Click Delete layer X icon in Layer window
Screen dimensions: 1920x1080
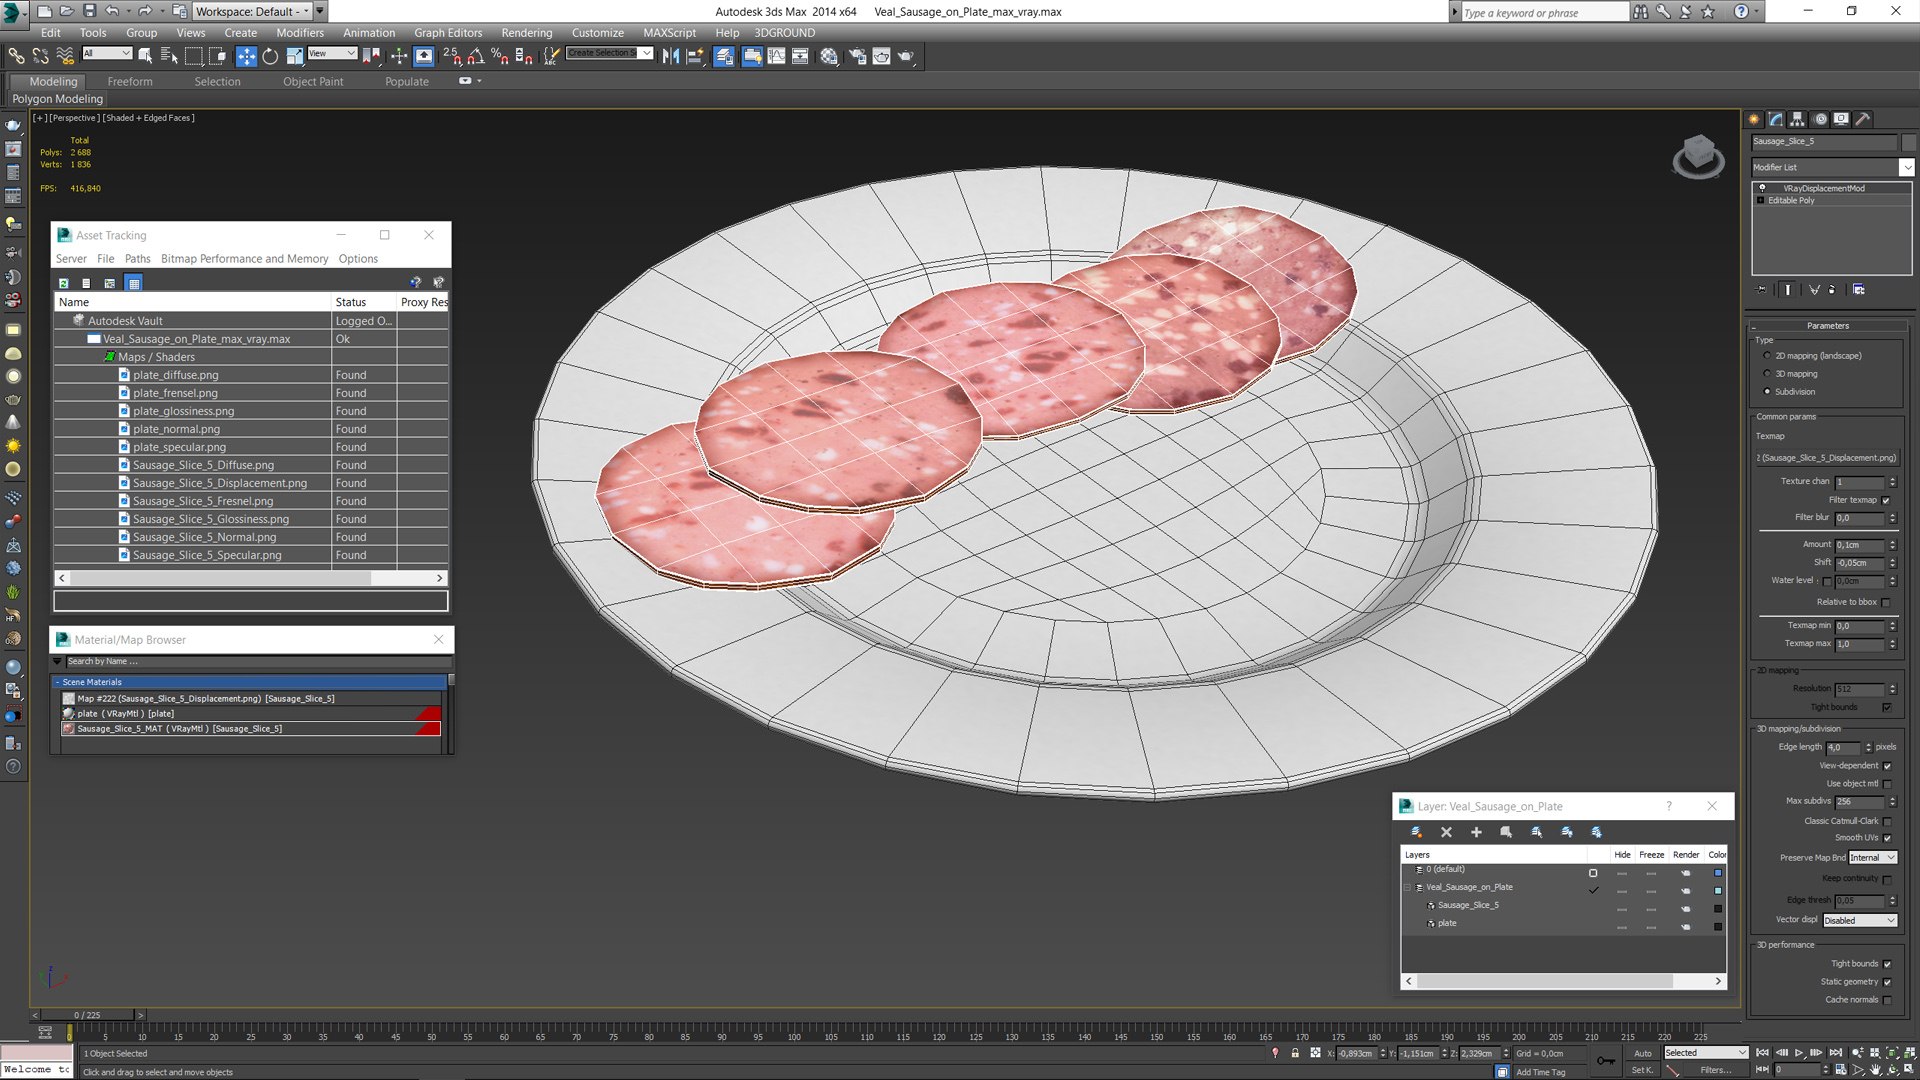click(x=1446, y=832)
